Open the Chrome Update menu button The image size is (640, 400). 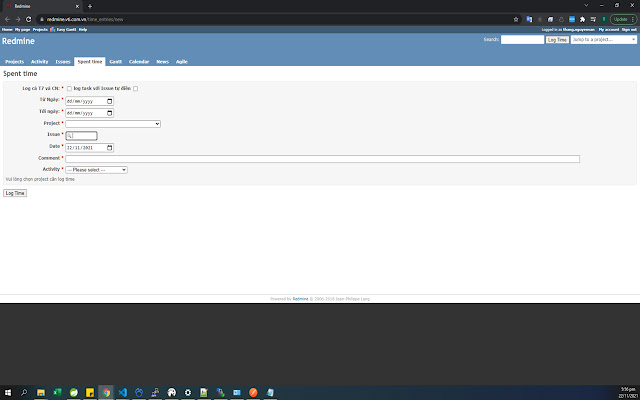coord(623,19)
